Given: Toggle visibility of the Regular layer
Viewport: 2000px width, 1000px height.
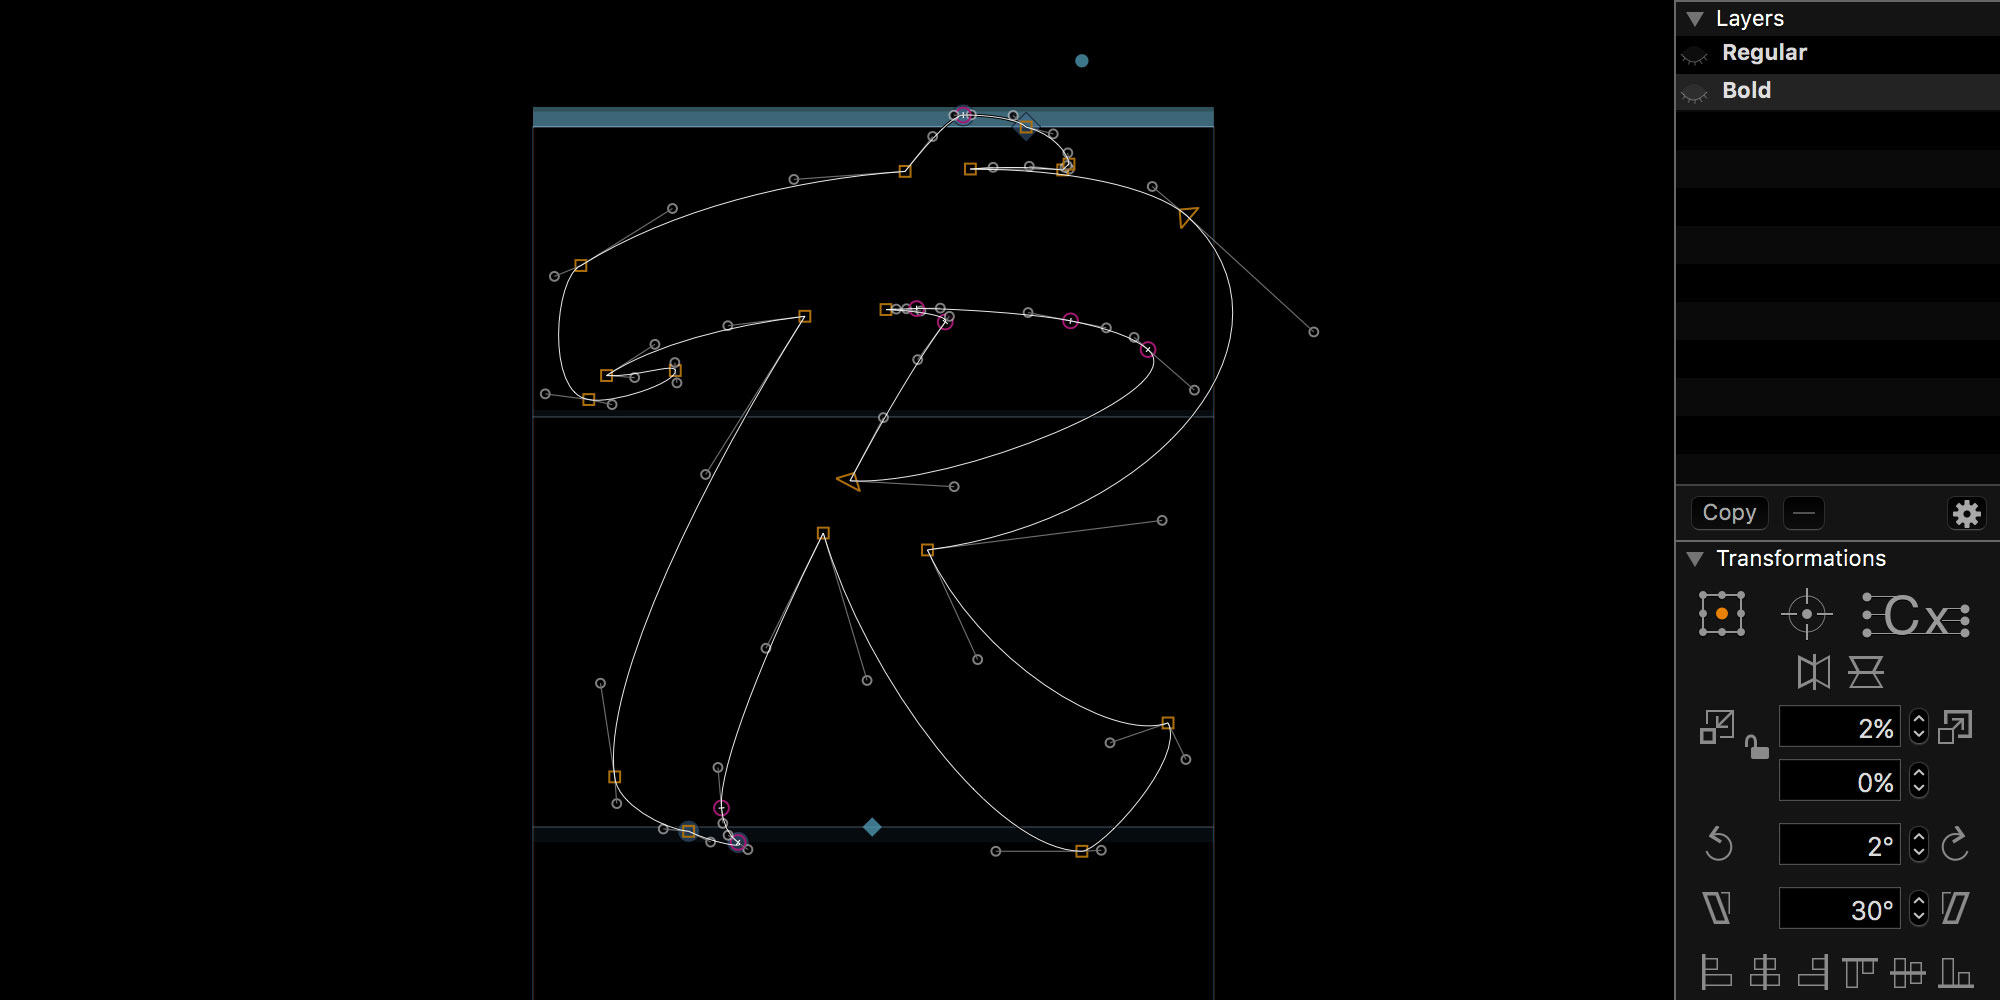Looking at the screenshot, I should pyautogui.click(x=1694, y=54).
